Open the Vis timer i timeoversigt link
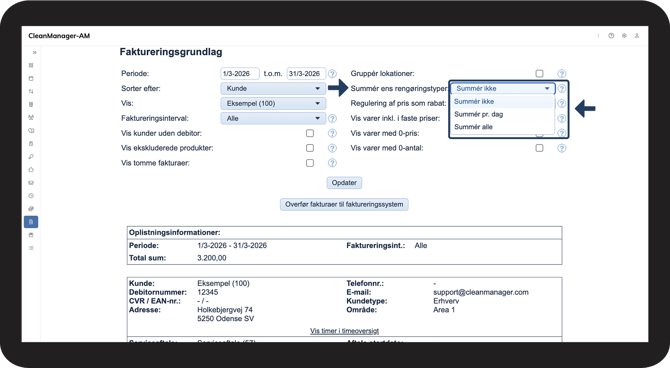670x368 pixels. click(x=344, y=331)
